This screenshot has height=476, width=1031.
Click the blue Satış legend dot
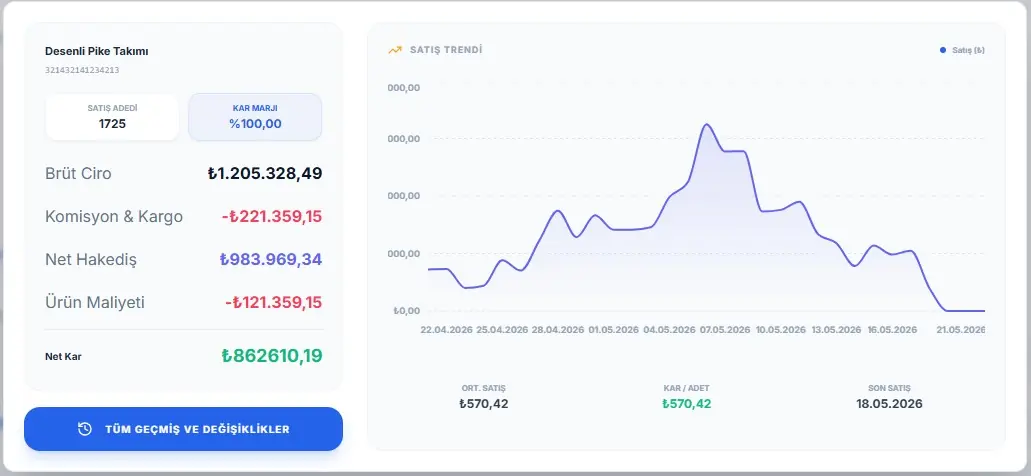pos(943,50)
